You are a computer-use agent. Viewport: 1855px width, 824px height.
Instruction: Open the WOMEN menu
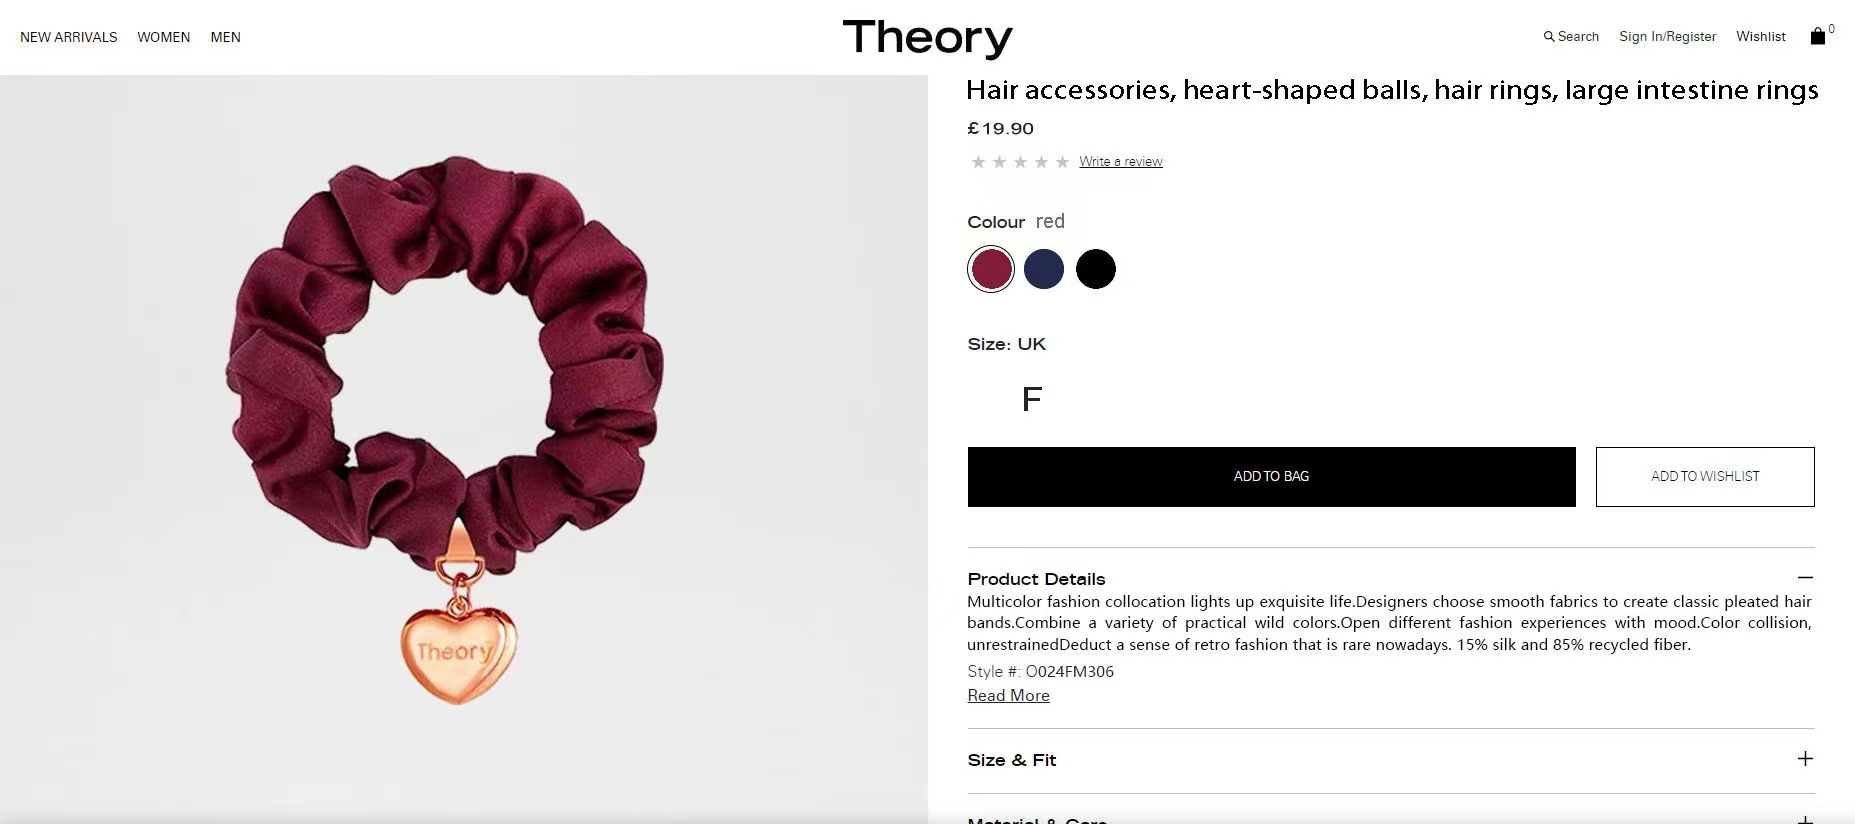point(164,37)
